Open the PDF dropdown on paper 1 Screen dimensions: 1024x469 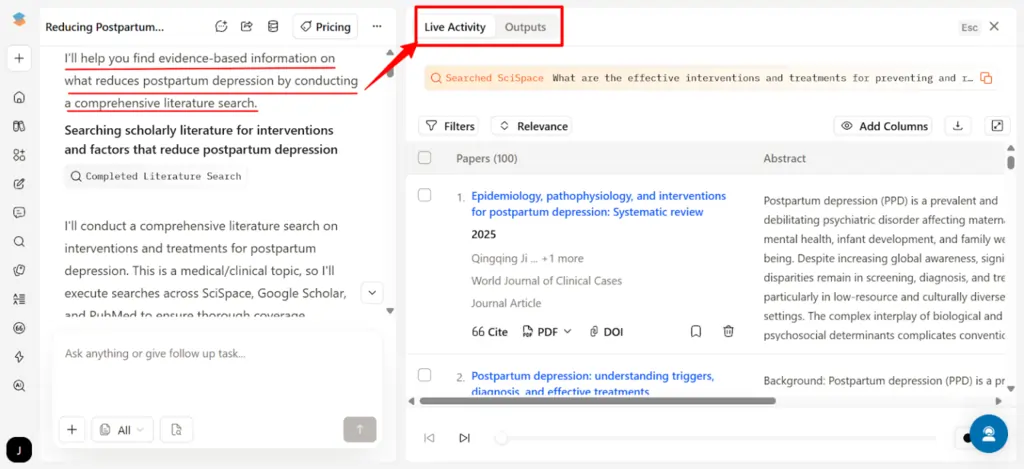(x=547, y=332)
